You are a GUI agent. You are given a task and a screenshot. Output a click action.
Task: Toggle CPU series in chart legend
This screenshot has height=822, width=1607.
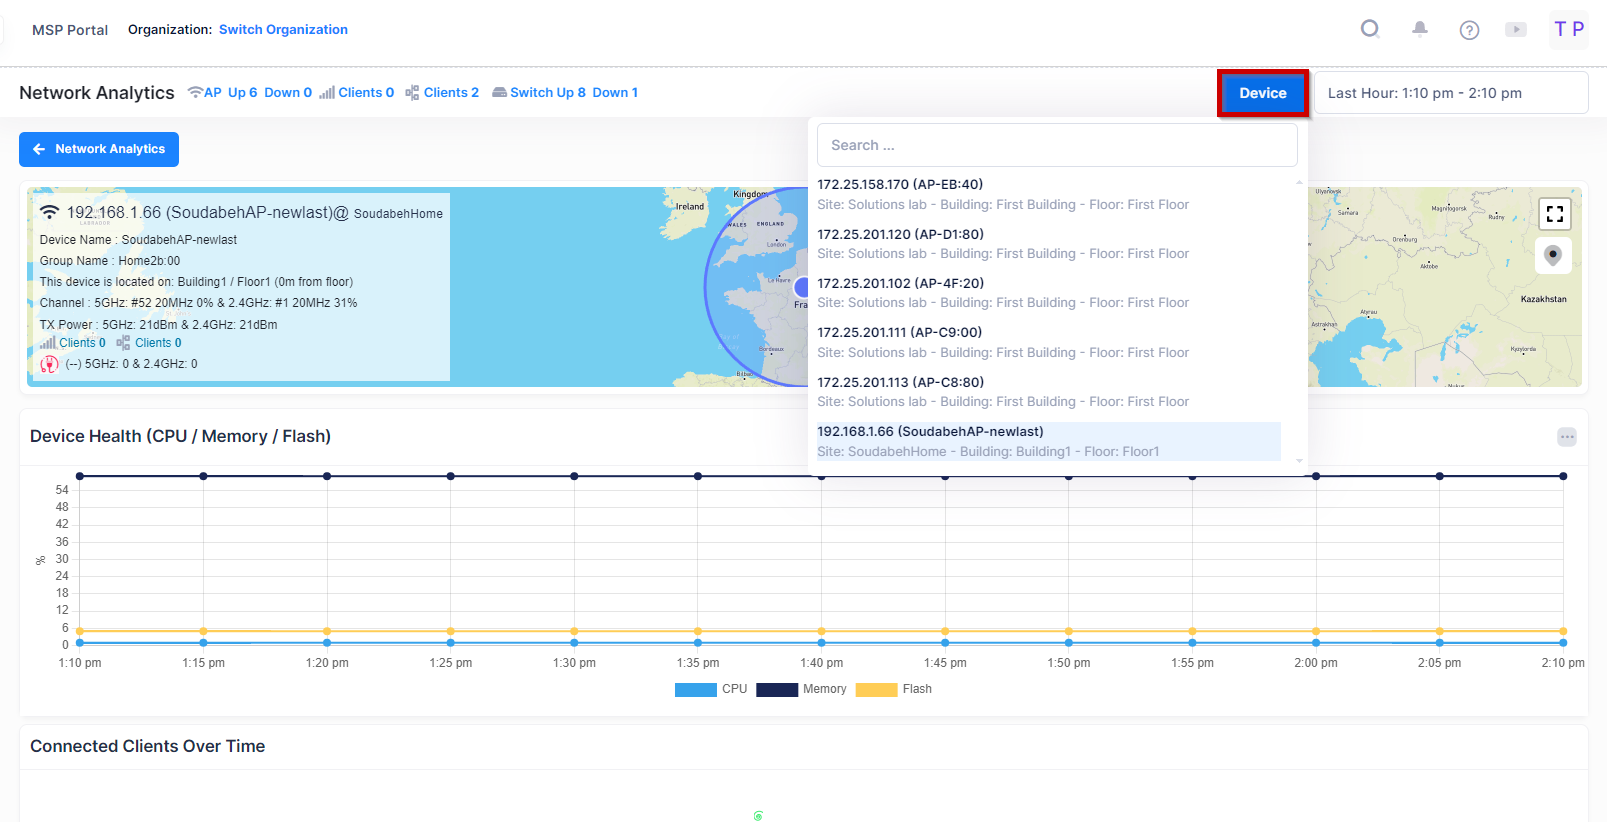(711, 689)
